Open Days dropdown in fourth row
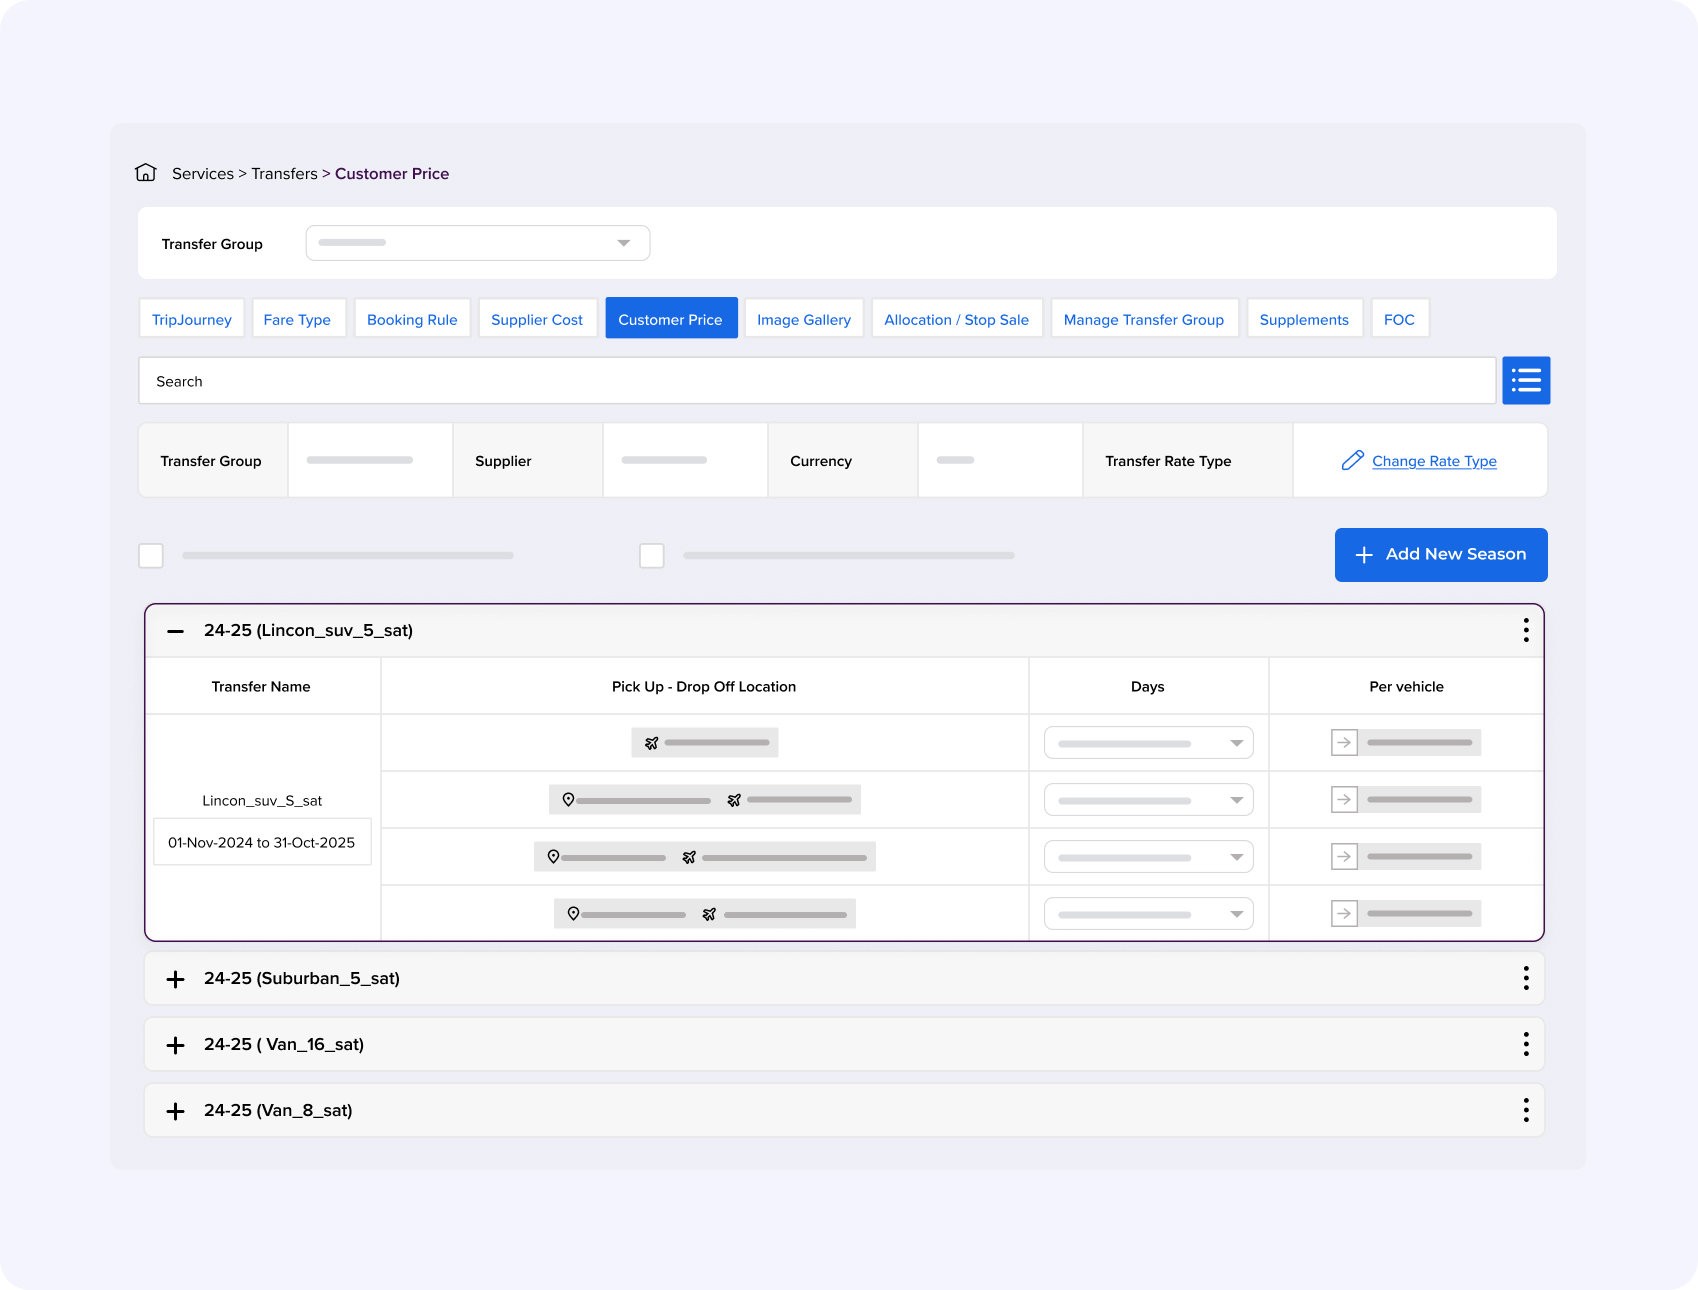Screen dimensions: 1698x1290 click(1148, 914)
